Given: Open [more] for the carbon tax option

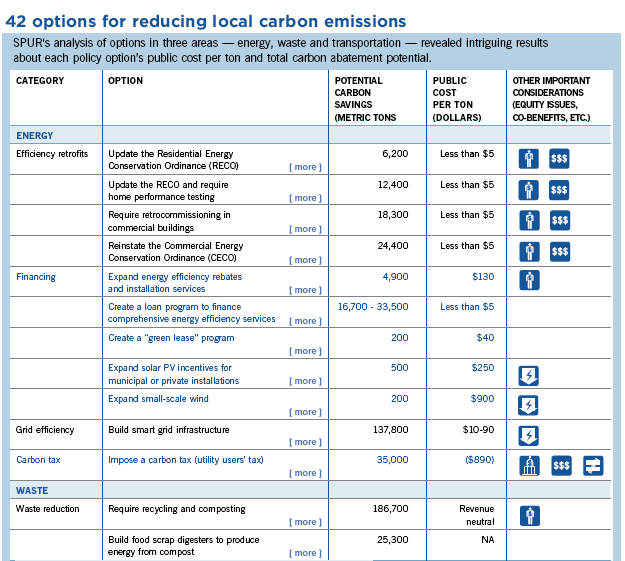Looking at the screenshot, I should tap(305, 473).
